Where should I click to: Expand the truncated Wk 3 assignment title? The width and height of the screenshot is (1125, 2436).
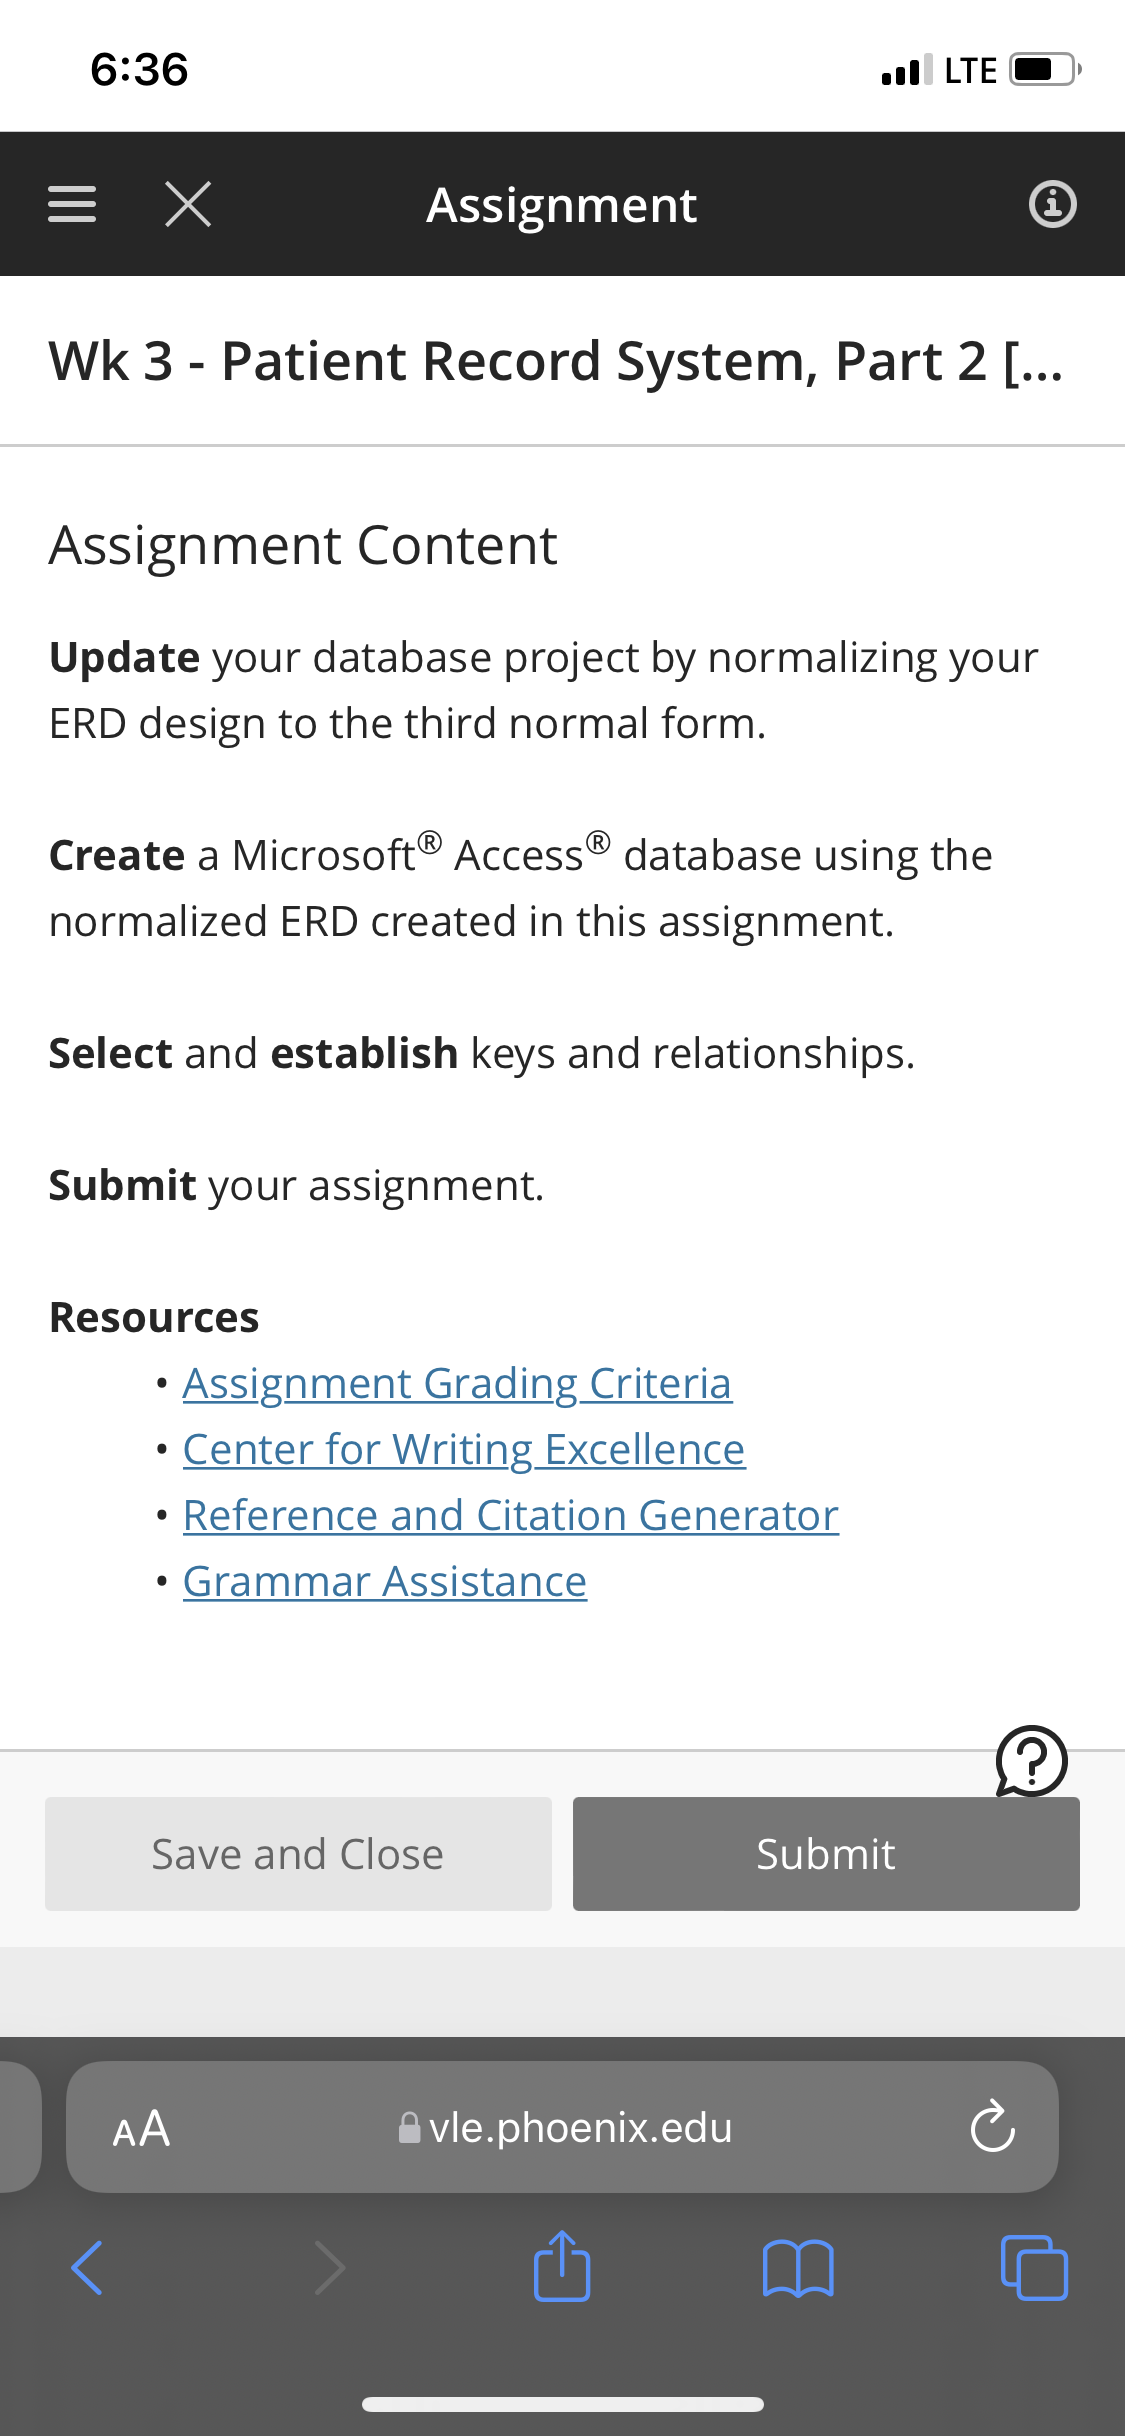click(556, 361)
